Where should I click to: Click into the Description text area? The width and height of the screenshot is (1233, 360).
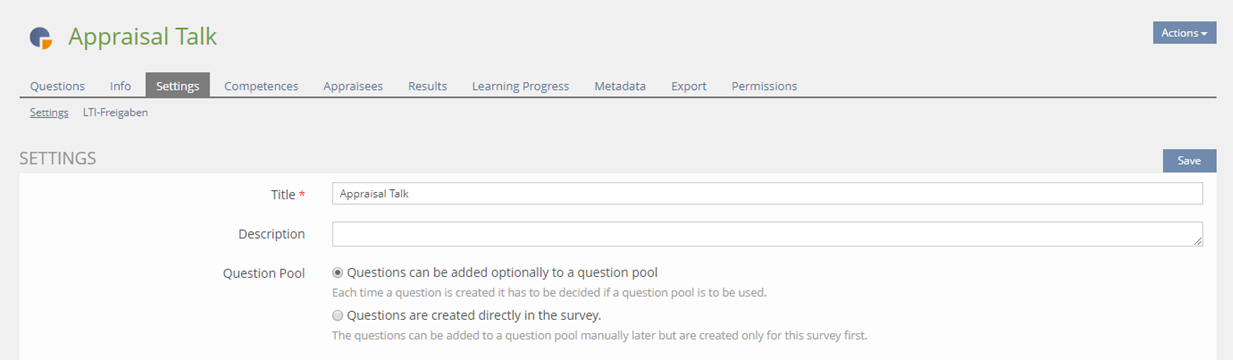point(767,234)
